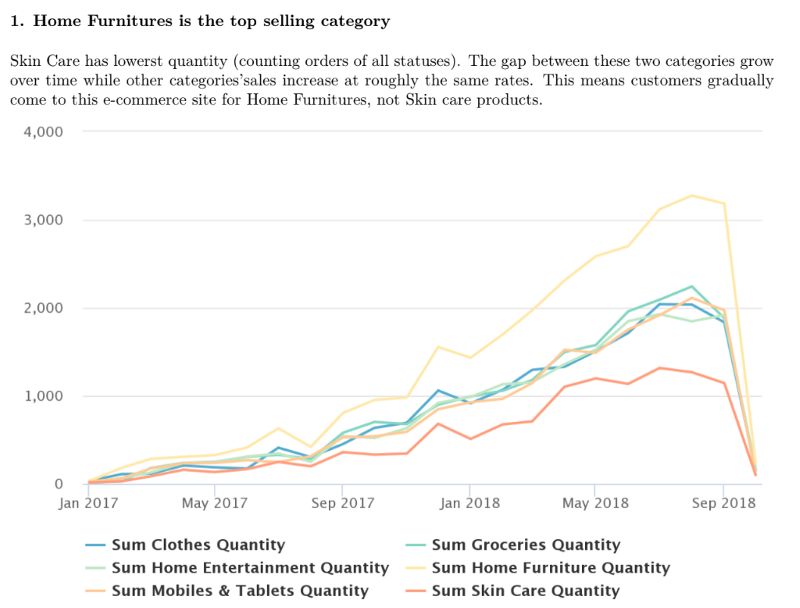
Task: Toggle the Sum Skin Care Quantity legend entry
Action: click(525, 591)
